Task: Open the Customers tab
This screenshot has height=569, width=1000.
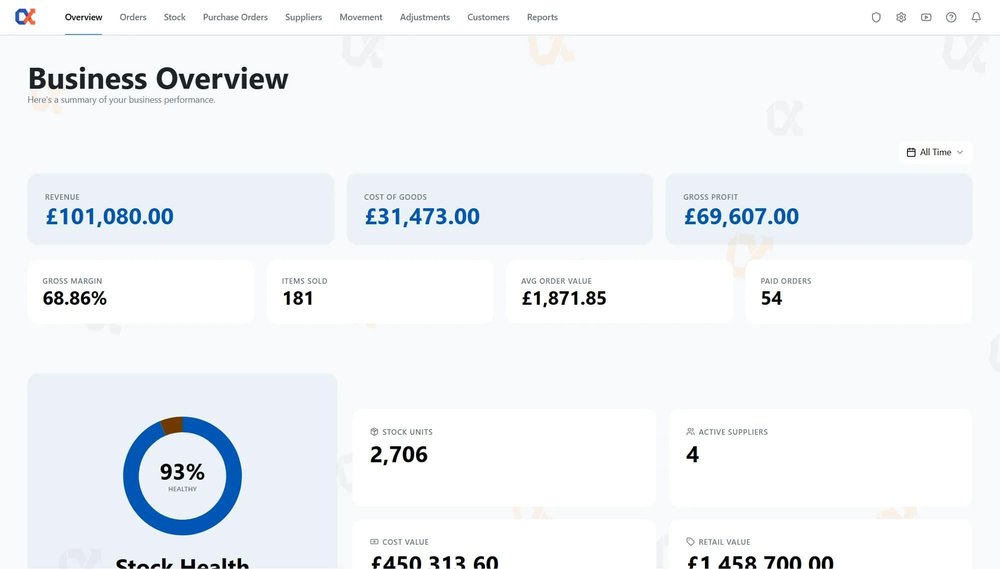Action: point(489,17)
